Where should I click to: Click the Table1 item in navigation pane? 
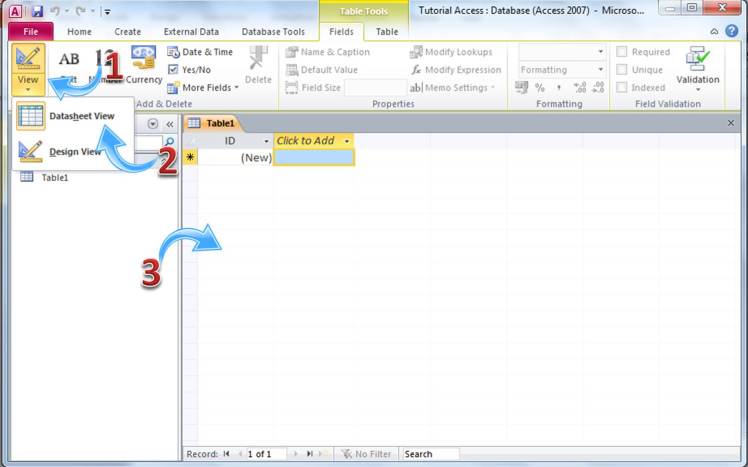54,177
